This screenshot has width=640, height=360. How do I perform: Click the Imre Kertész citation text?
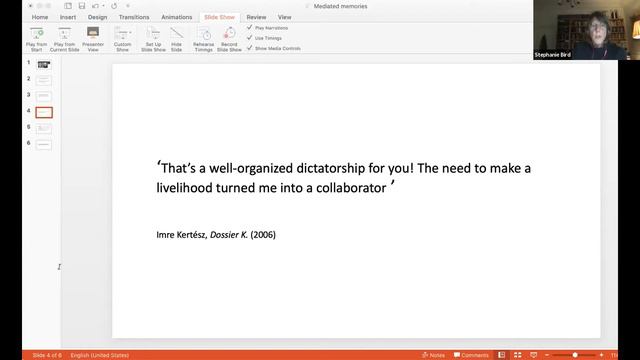(x=216, y=235)
